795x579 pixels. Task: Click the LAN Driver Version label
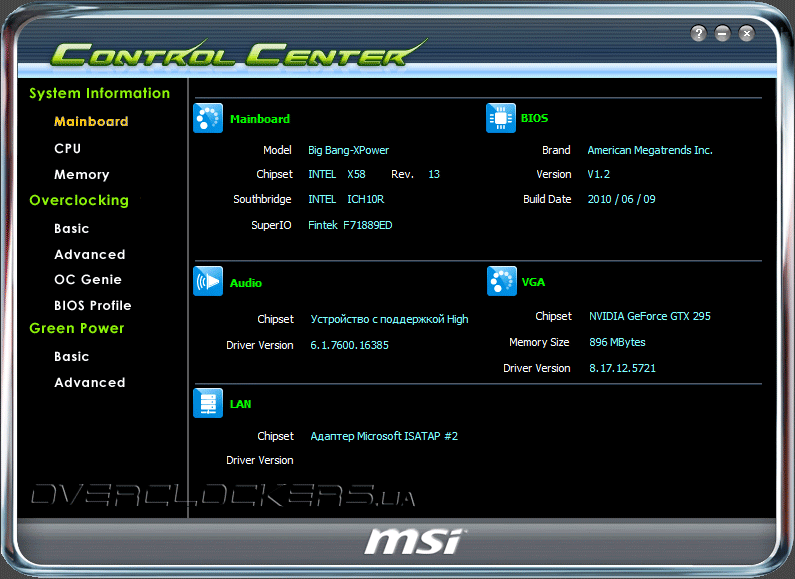pos(260,460)
